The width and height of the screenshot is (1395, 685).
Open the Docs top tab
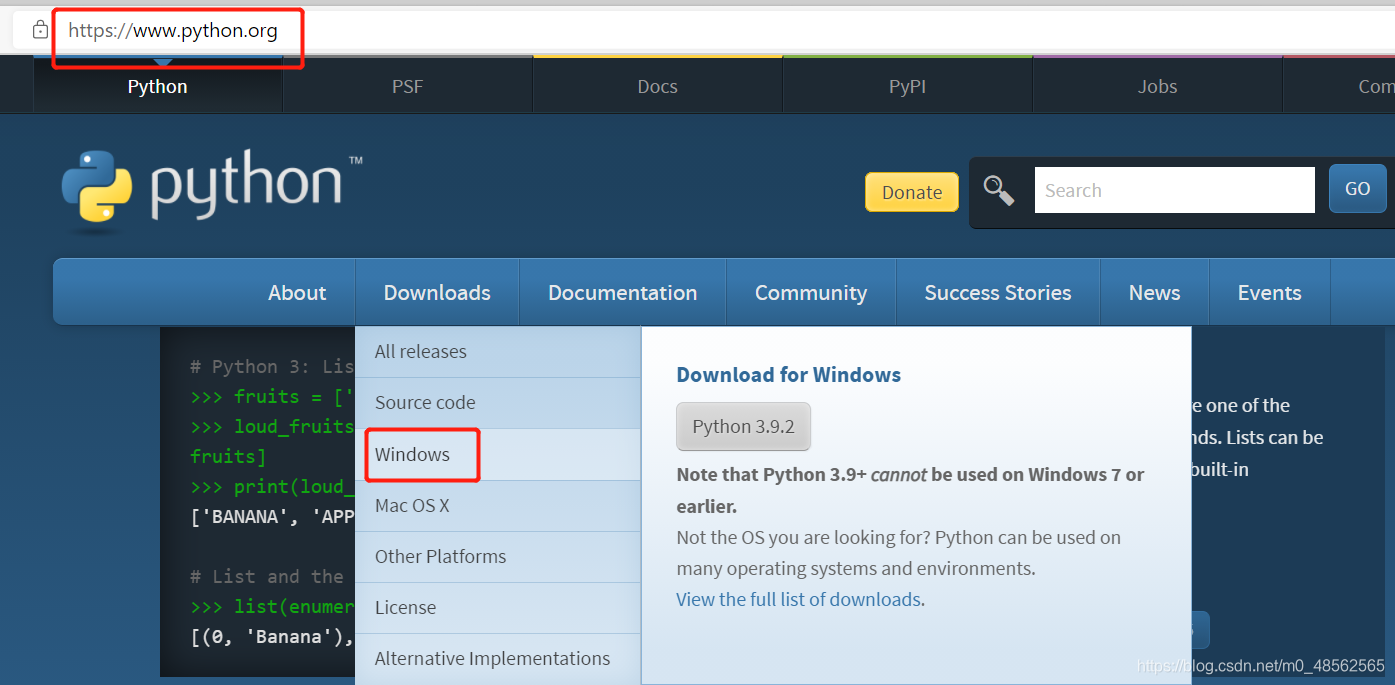coord(658,86)
